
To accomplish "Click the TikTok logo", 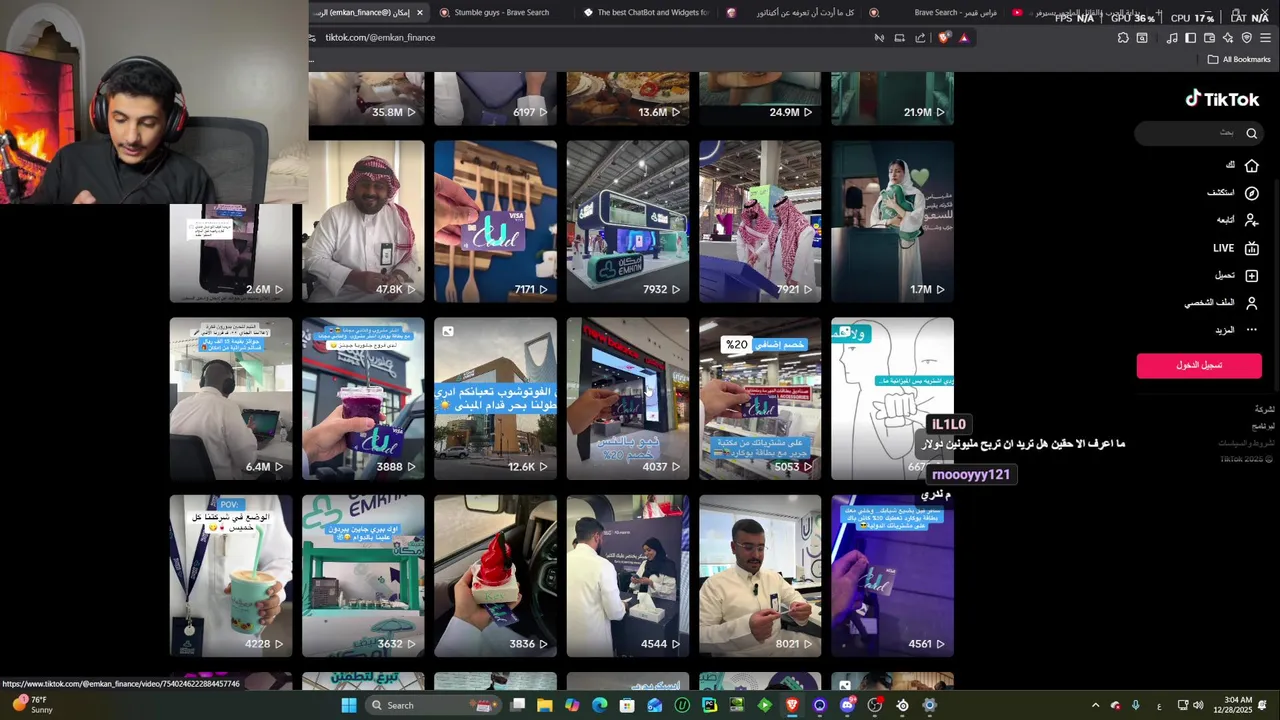I will pyautogui.click(x=1222, y=99).
